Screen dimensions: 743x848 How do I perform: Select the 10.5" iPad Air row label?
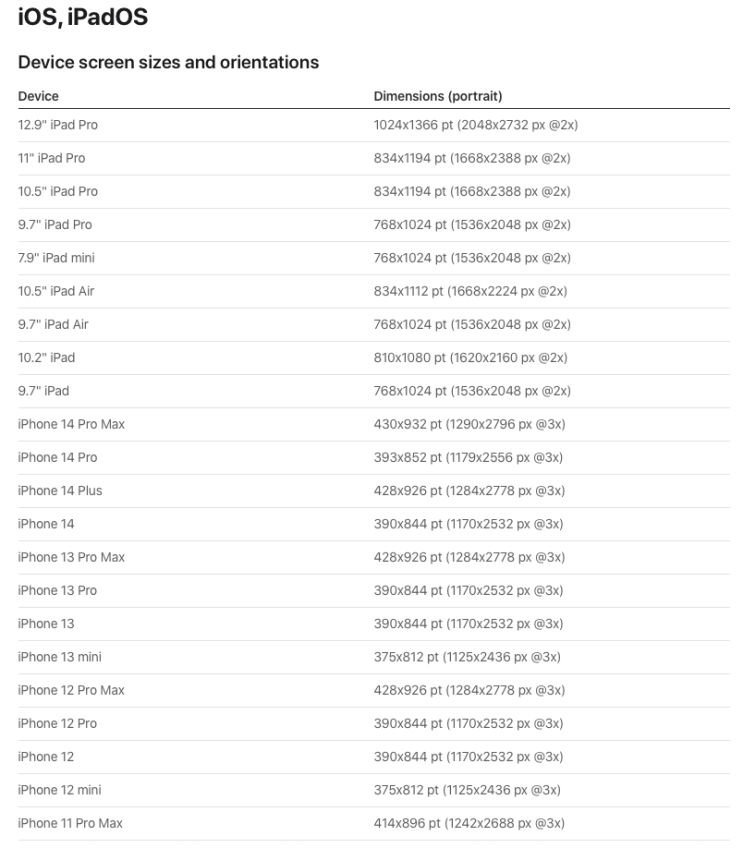tap(56, 291)
